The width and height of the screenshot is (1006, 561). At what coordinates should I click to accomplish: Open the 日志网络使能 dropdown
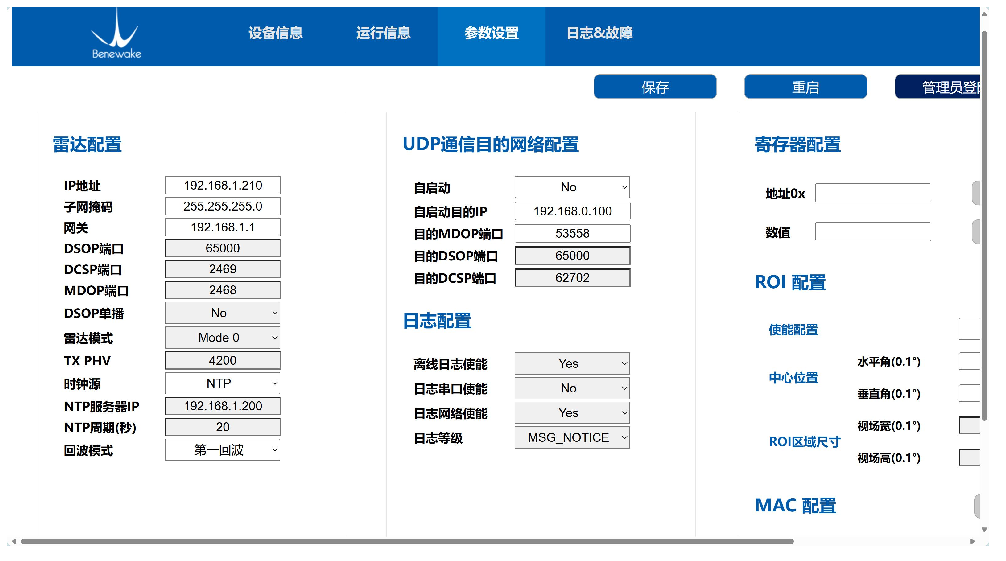[572, 413]
